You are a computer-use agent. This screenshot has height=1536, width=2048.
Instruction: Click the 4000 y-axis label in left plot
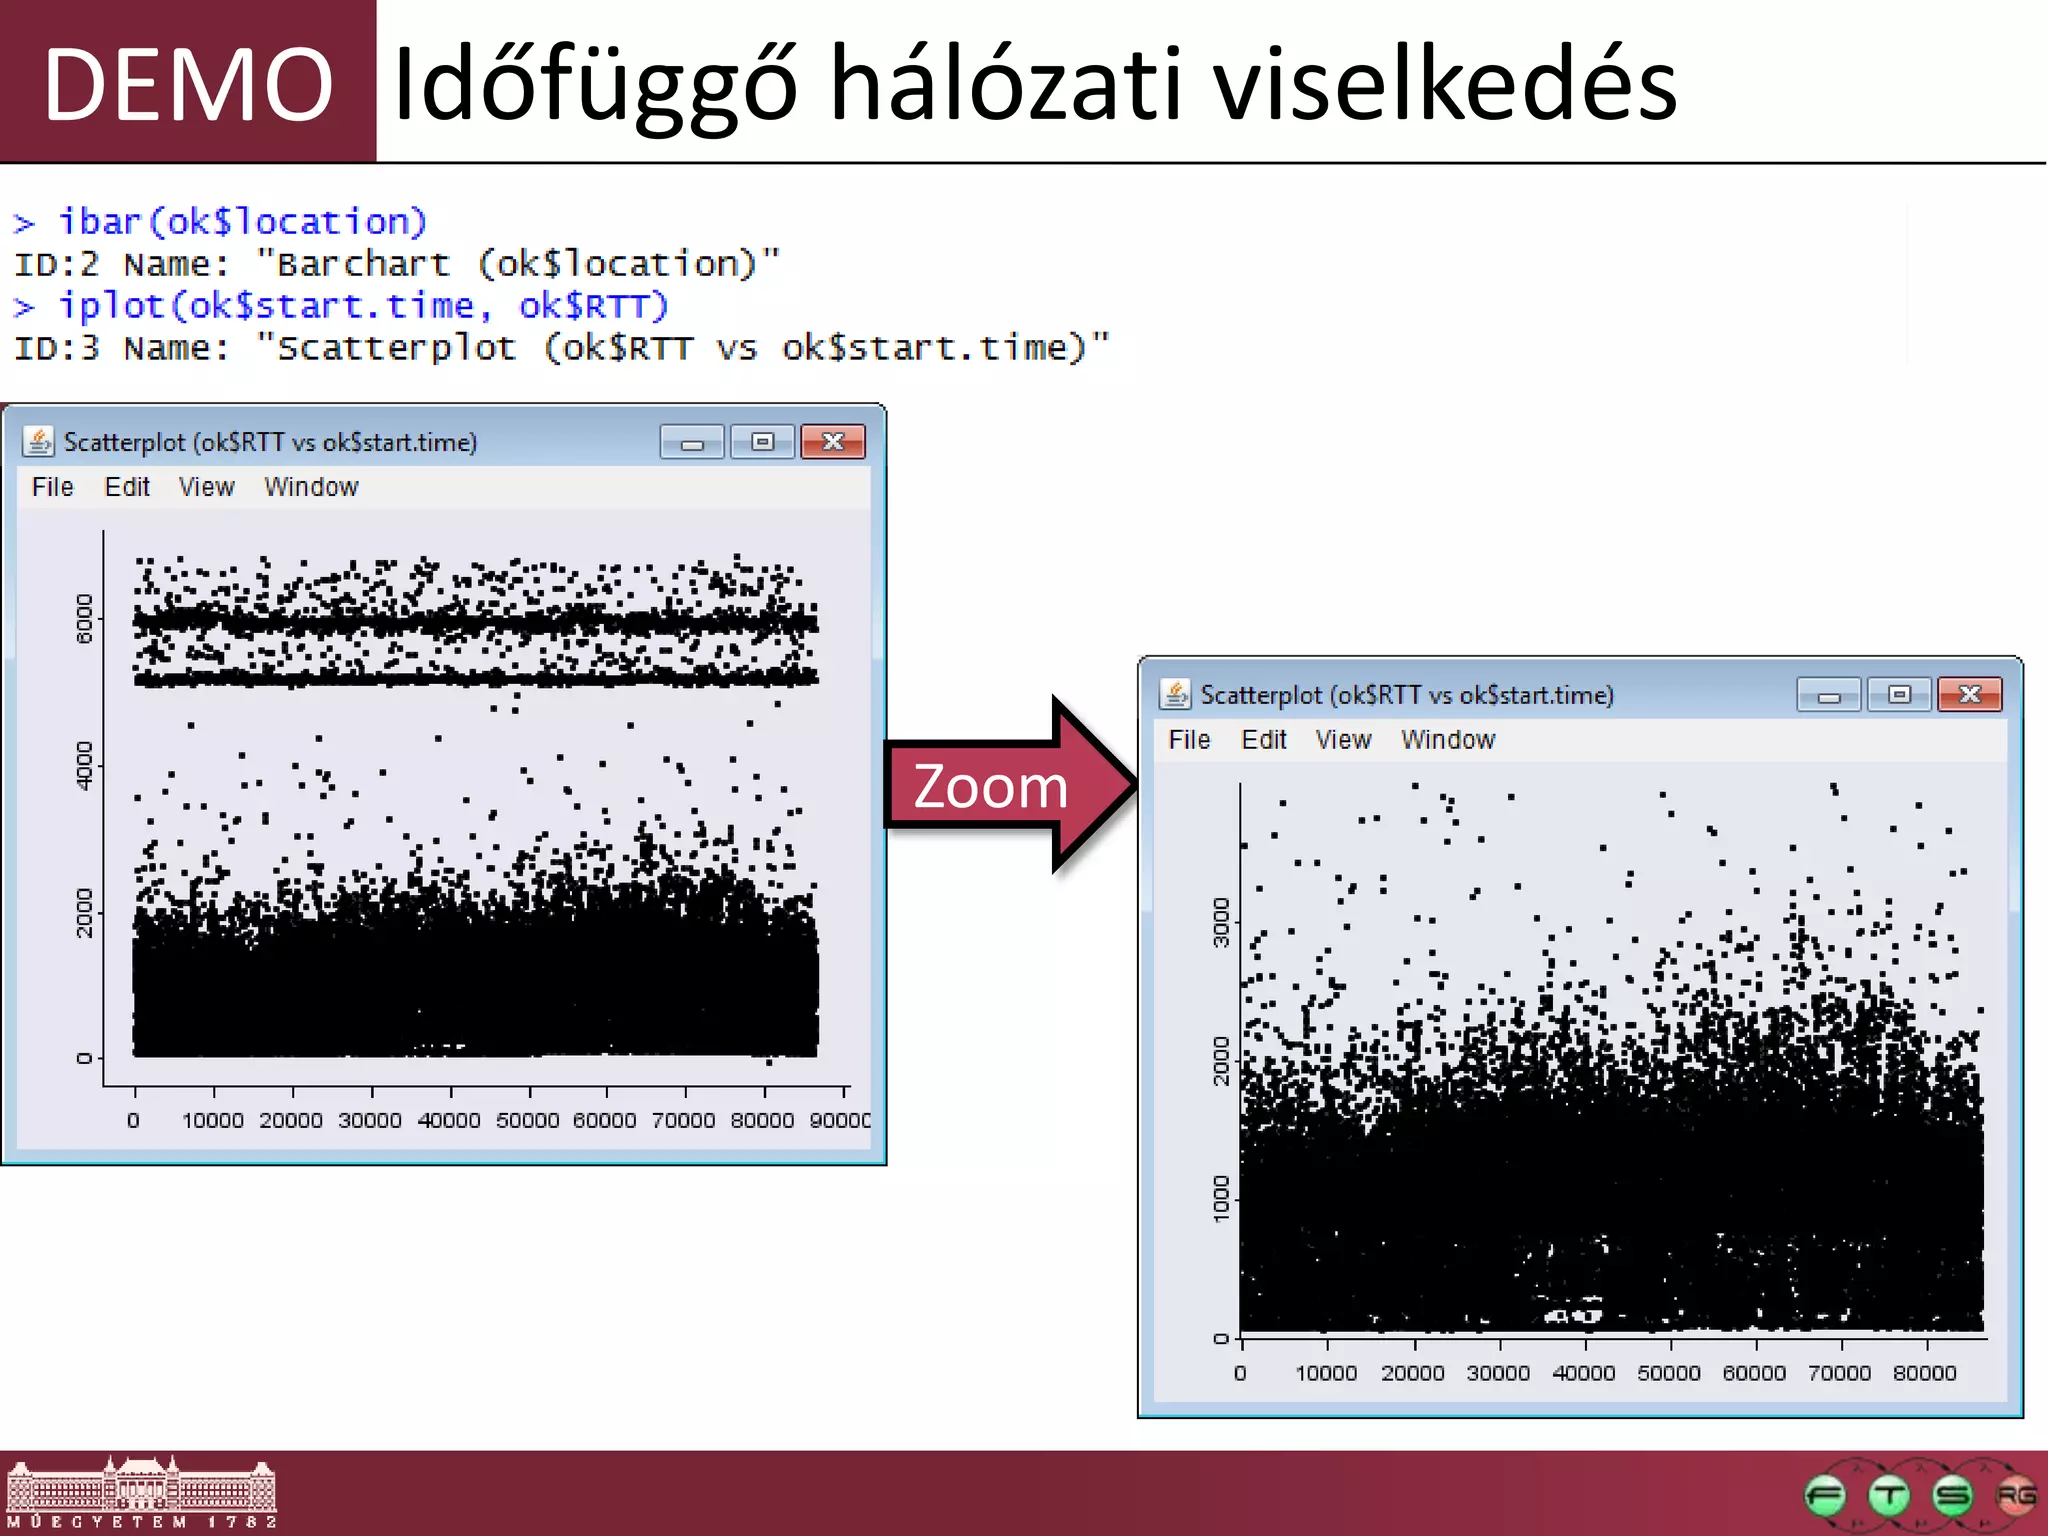pyautogui.click(x=84, y=766)
